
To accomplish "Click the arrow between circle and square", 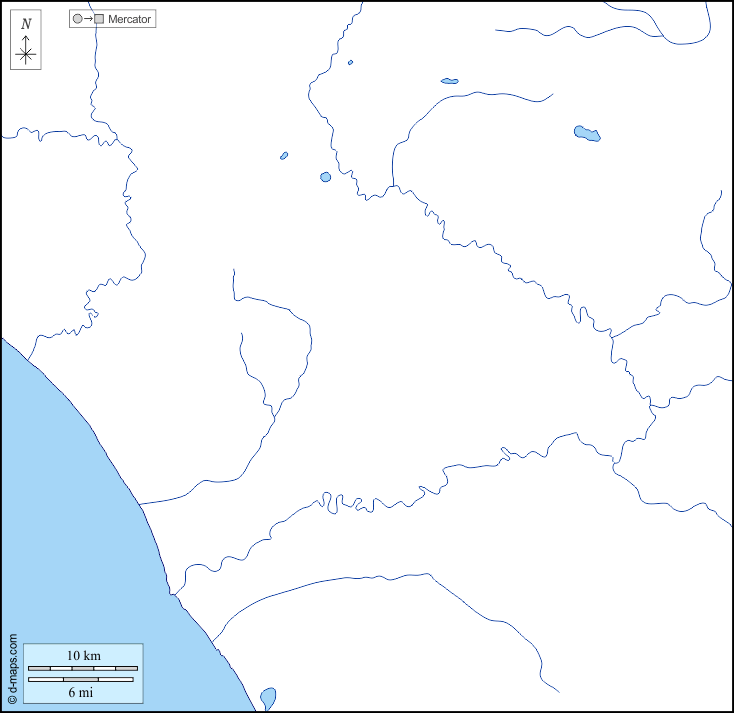I will [x=88, y=19].
